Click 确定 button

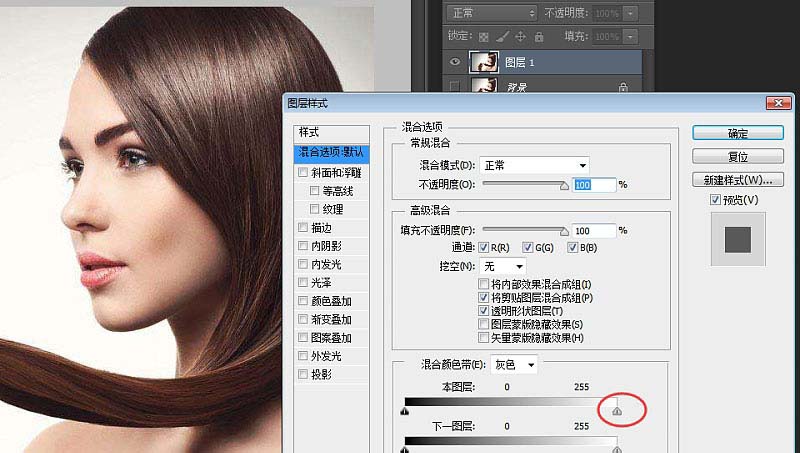coord(738,133)
